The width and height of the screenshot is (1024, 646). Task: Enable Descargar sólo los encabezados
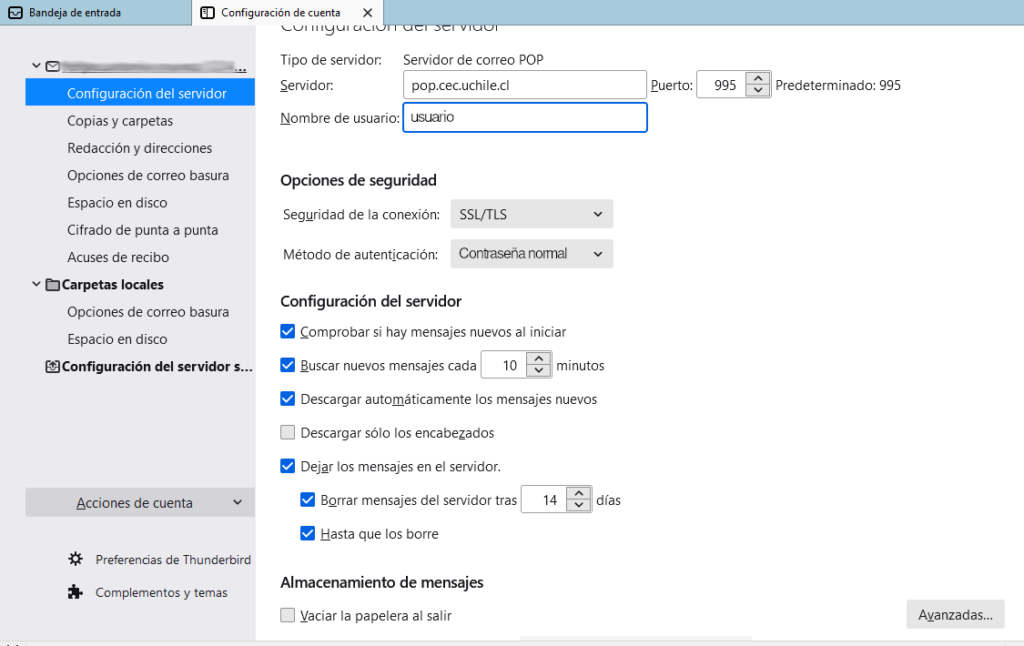pyautogui.click(x=288, y=433)
